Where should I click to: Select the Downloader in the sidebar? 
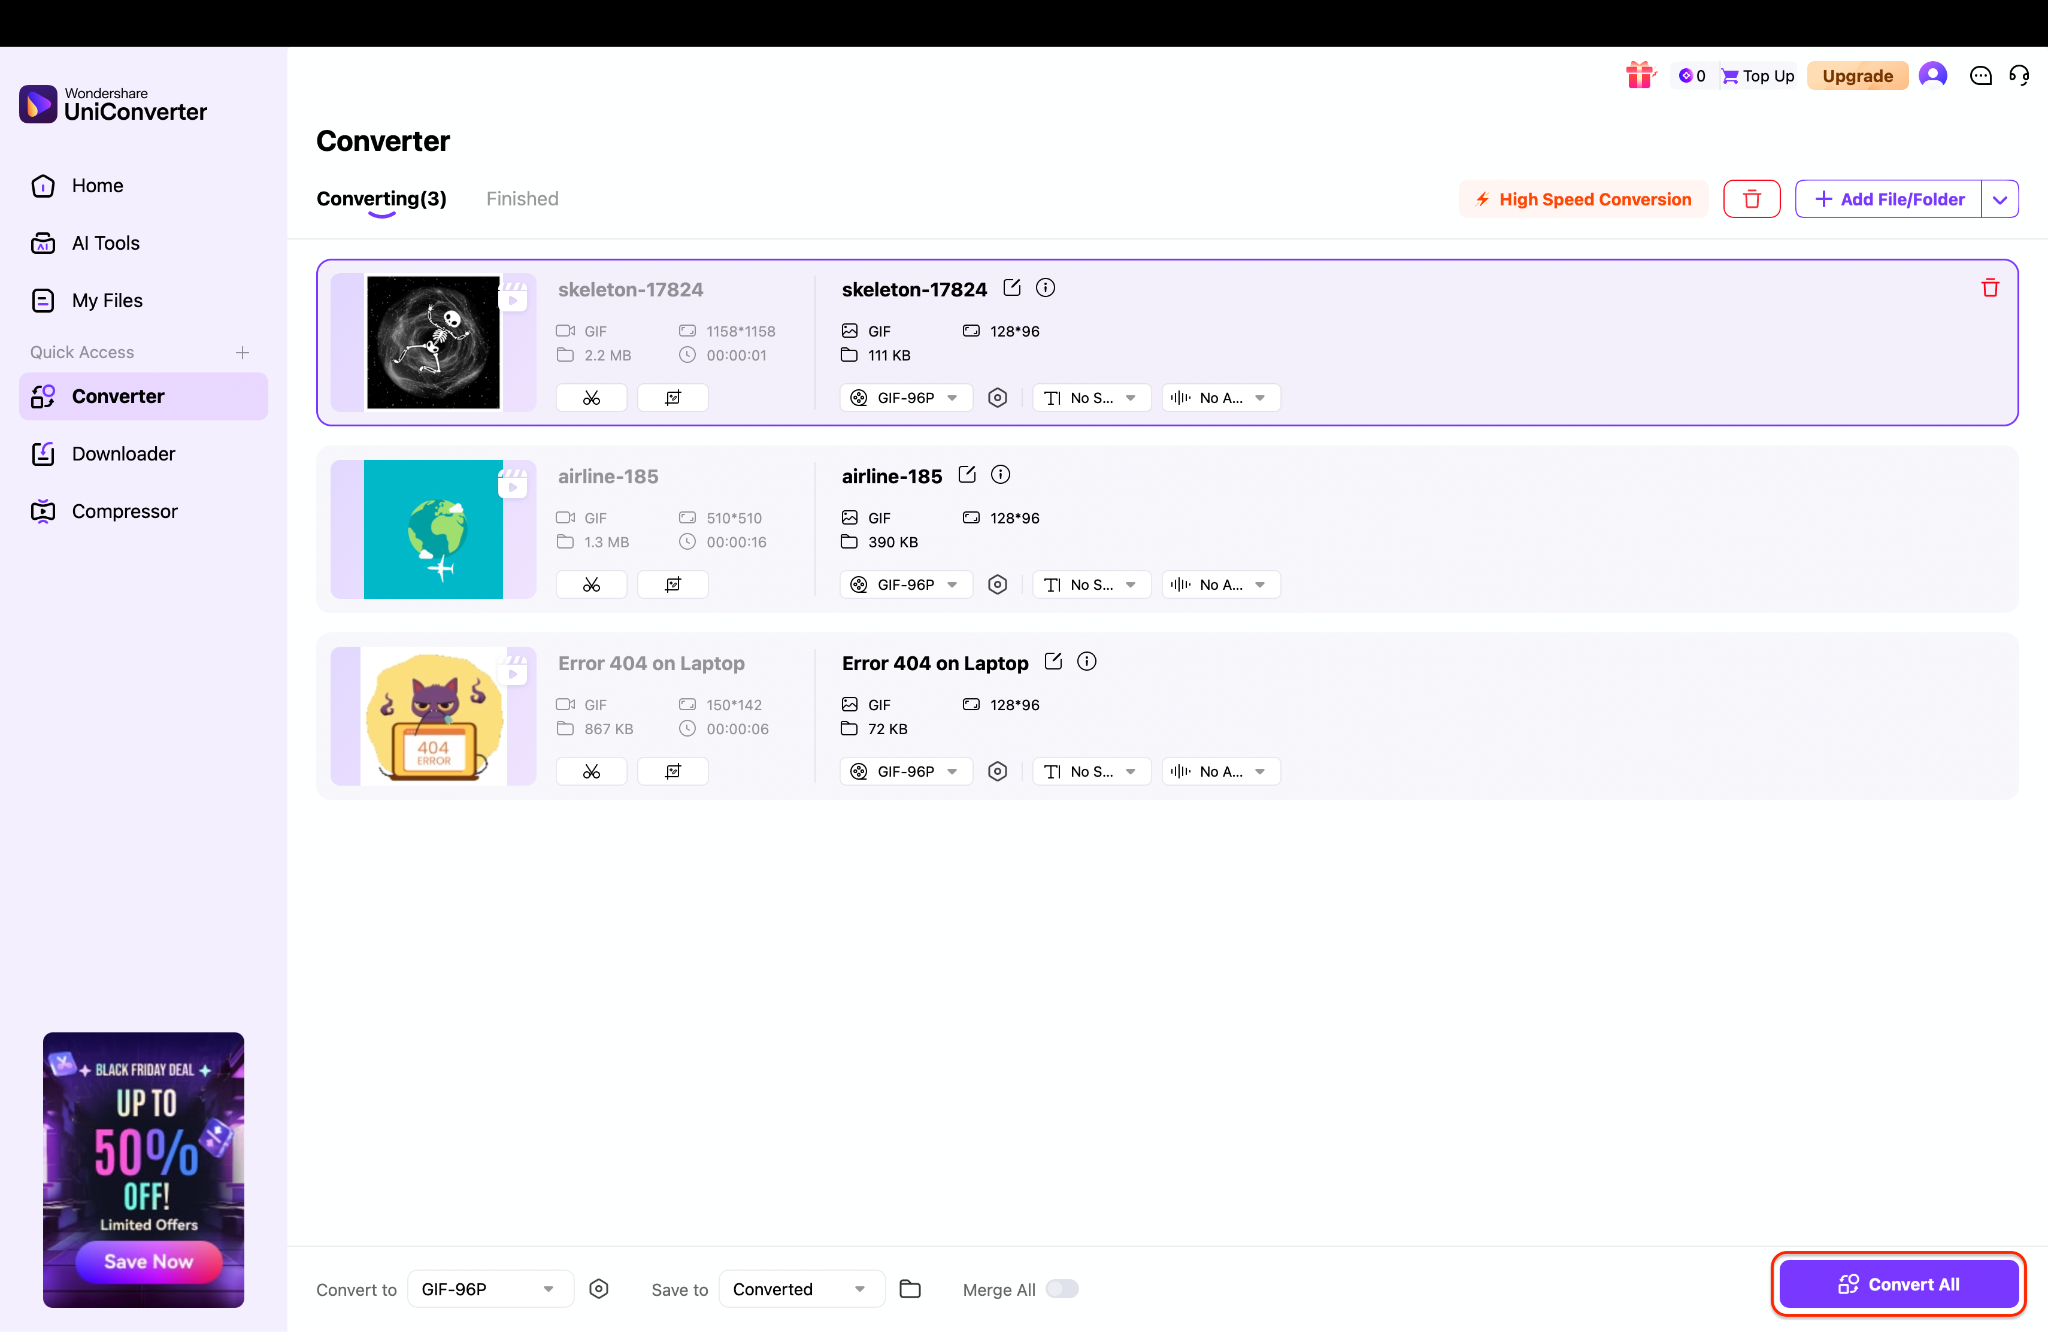pyautogui.click(x=123, y=453)
